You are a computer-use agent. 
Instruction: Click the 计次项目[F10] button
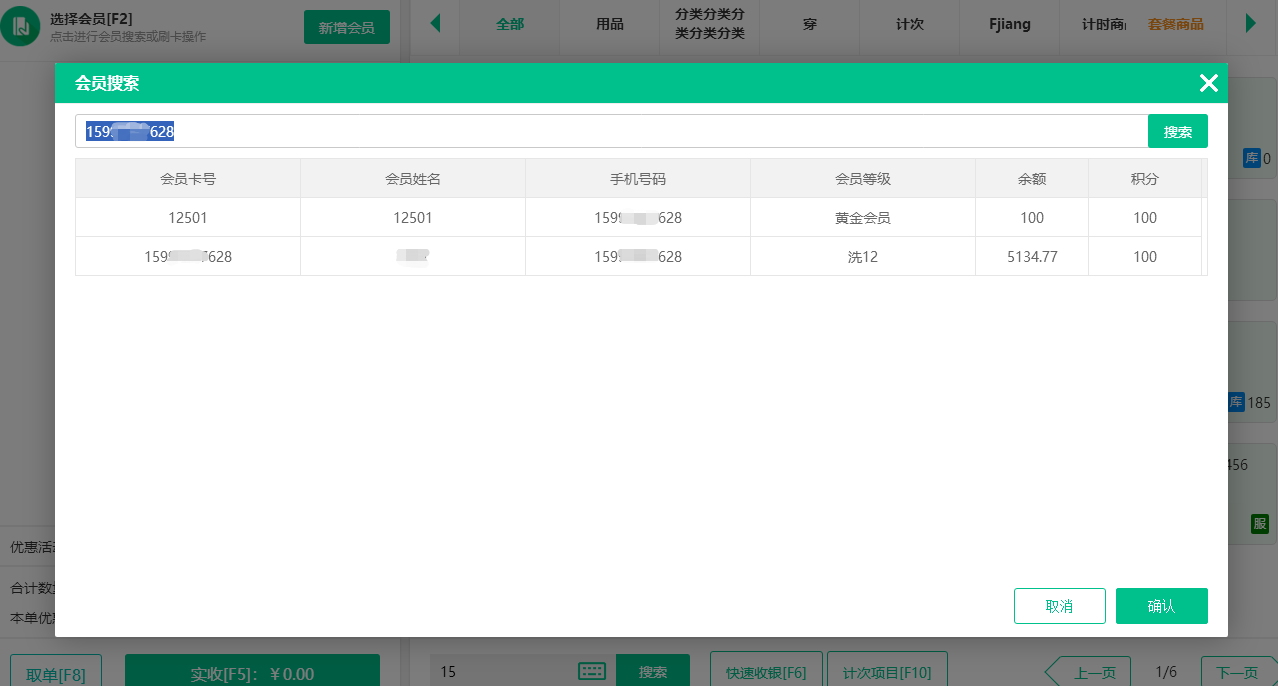[x=886, y=672]
